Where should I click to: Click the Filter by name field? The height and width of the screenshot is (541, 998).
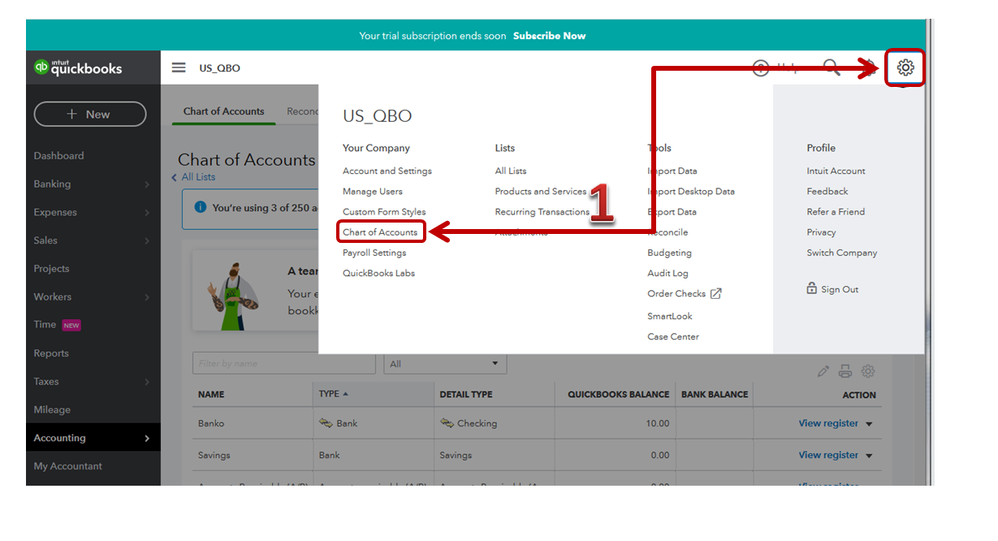point(284,363)
